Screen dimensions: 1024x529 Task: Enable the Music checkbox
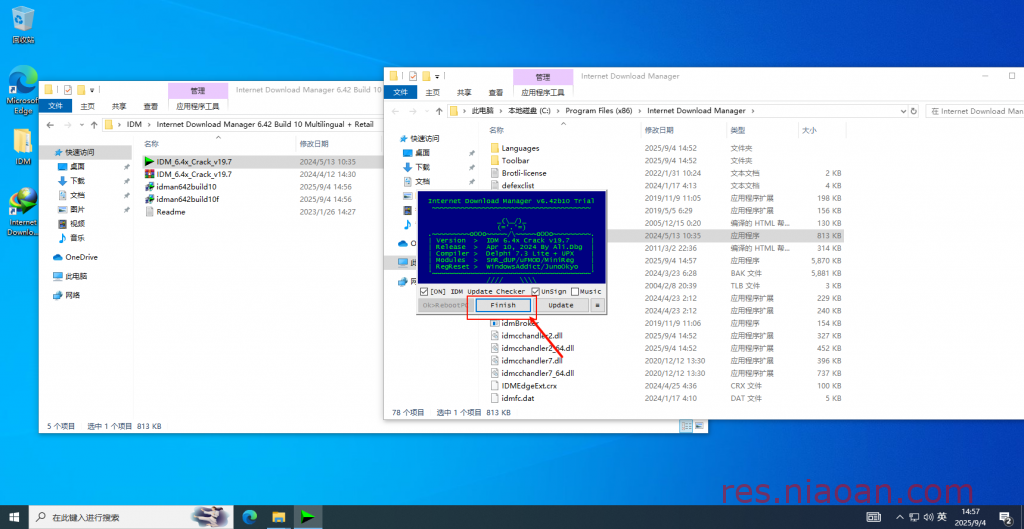point(575,291)
